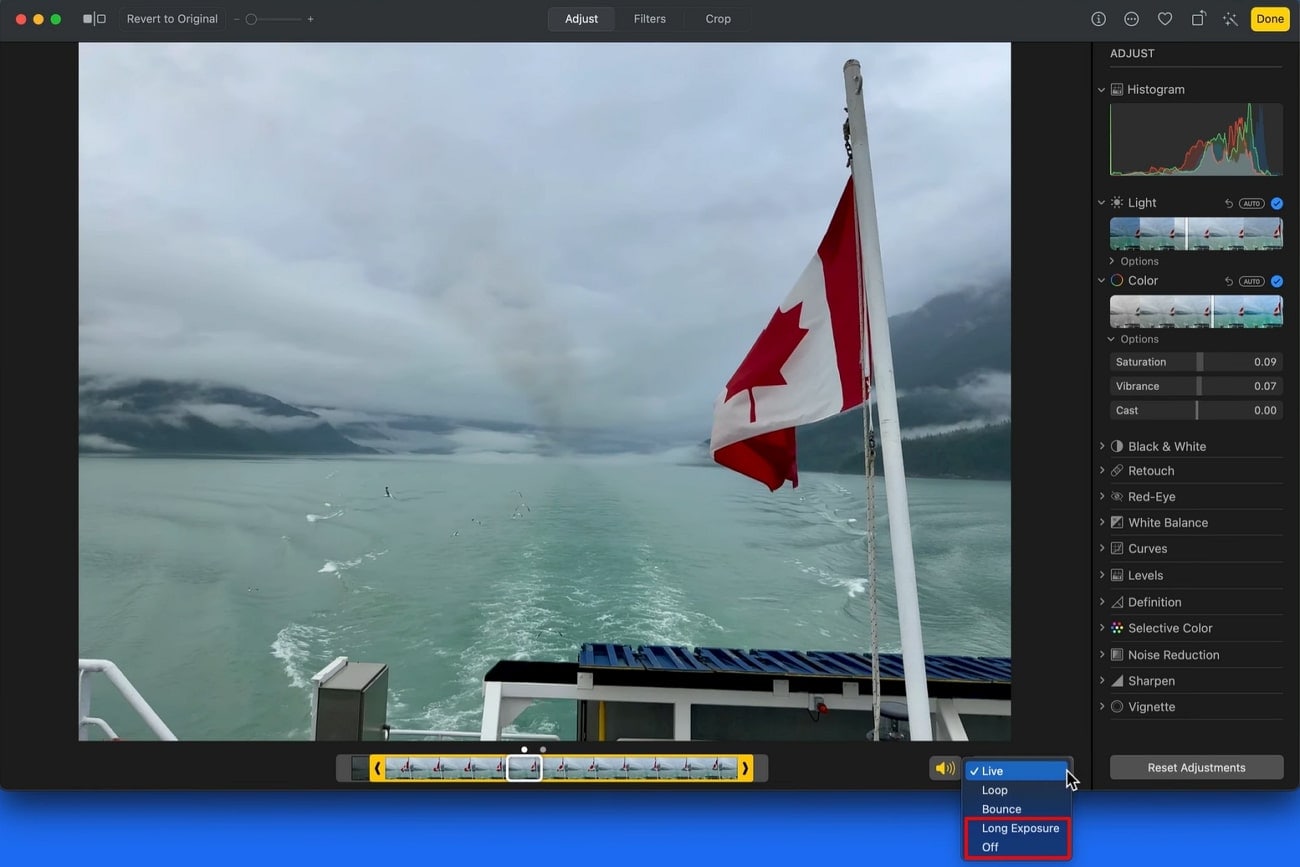Click the Rotate icon in toolbar
Screen dimensions: 1300x867
(x=1198, y=19)
